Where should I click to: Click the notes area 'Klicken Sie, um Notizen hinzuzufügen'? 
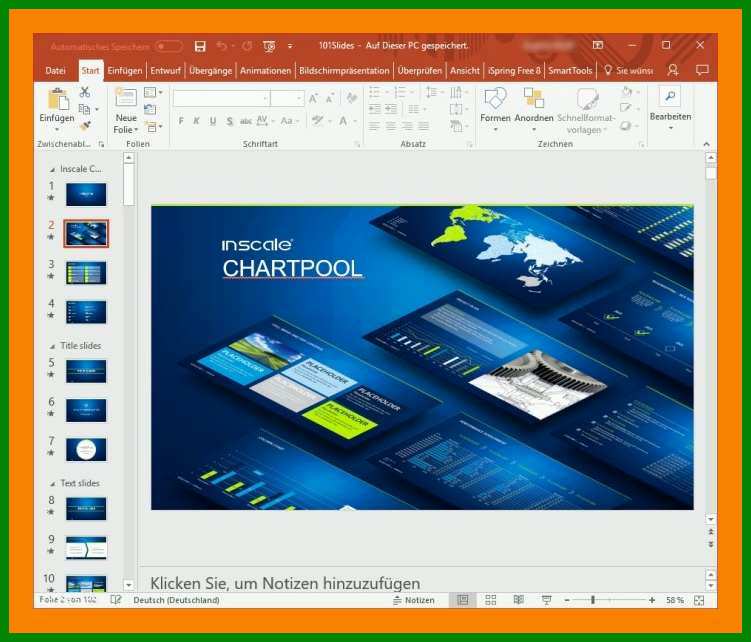[x=285, y=583]
